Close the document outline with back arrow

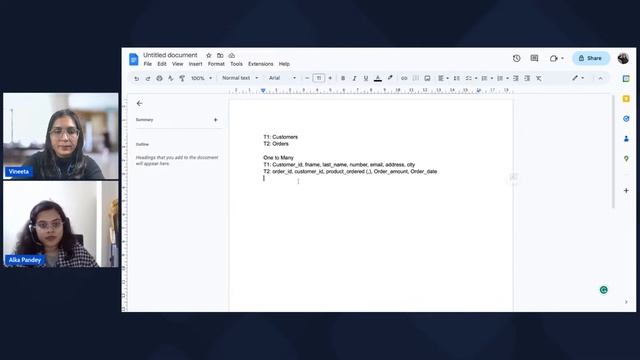pyautogui.click(x=140, y=103)
